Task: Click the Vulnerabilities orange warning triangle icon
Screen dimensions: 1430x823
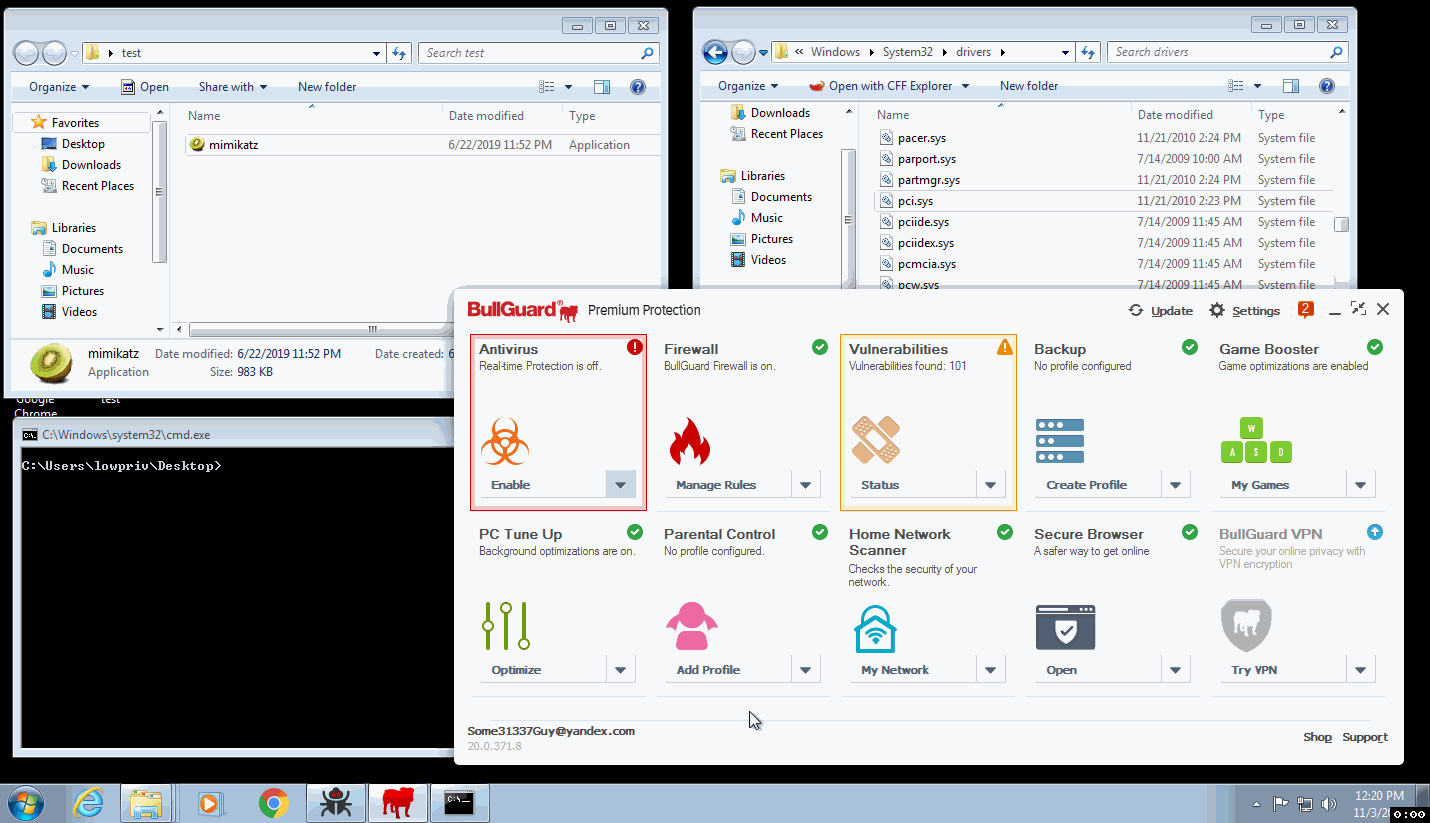Action: (1005, 347)
